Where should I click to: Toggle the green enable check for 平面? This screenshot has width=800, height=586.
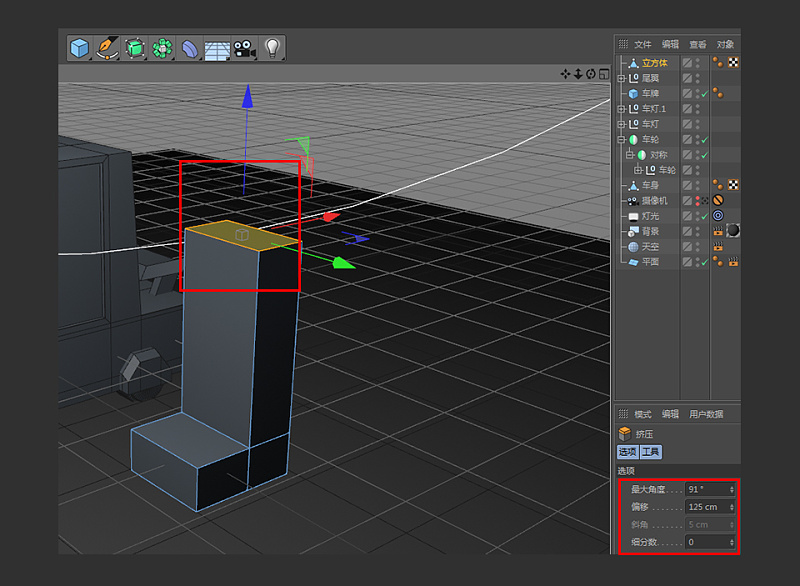click(705, 262)
